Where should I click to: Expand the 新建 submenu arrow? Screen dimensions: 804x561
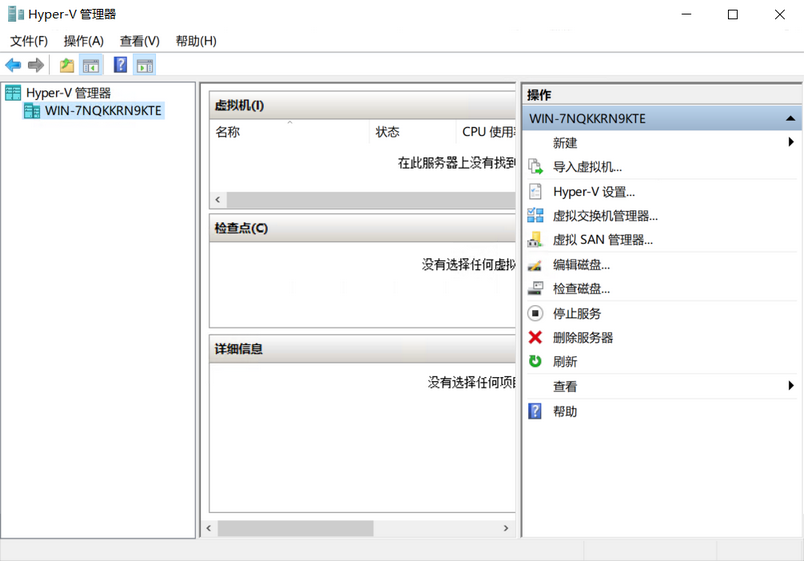pos(791,142)
